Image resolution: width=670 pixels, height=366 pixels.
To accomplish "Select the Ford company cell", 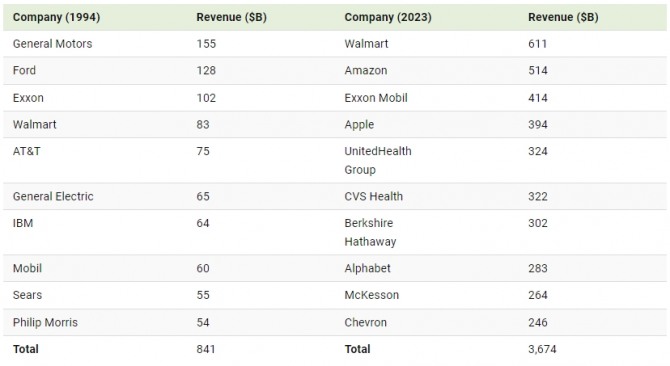I will (x=24, y=70).
